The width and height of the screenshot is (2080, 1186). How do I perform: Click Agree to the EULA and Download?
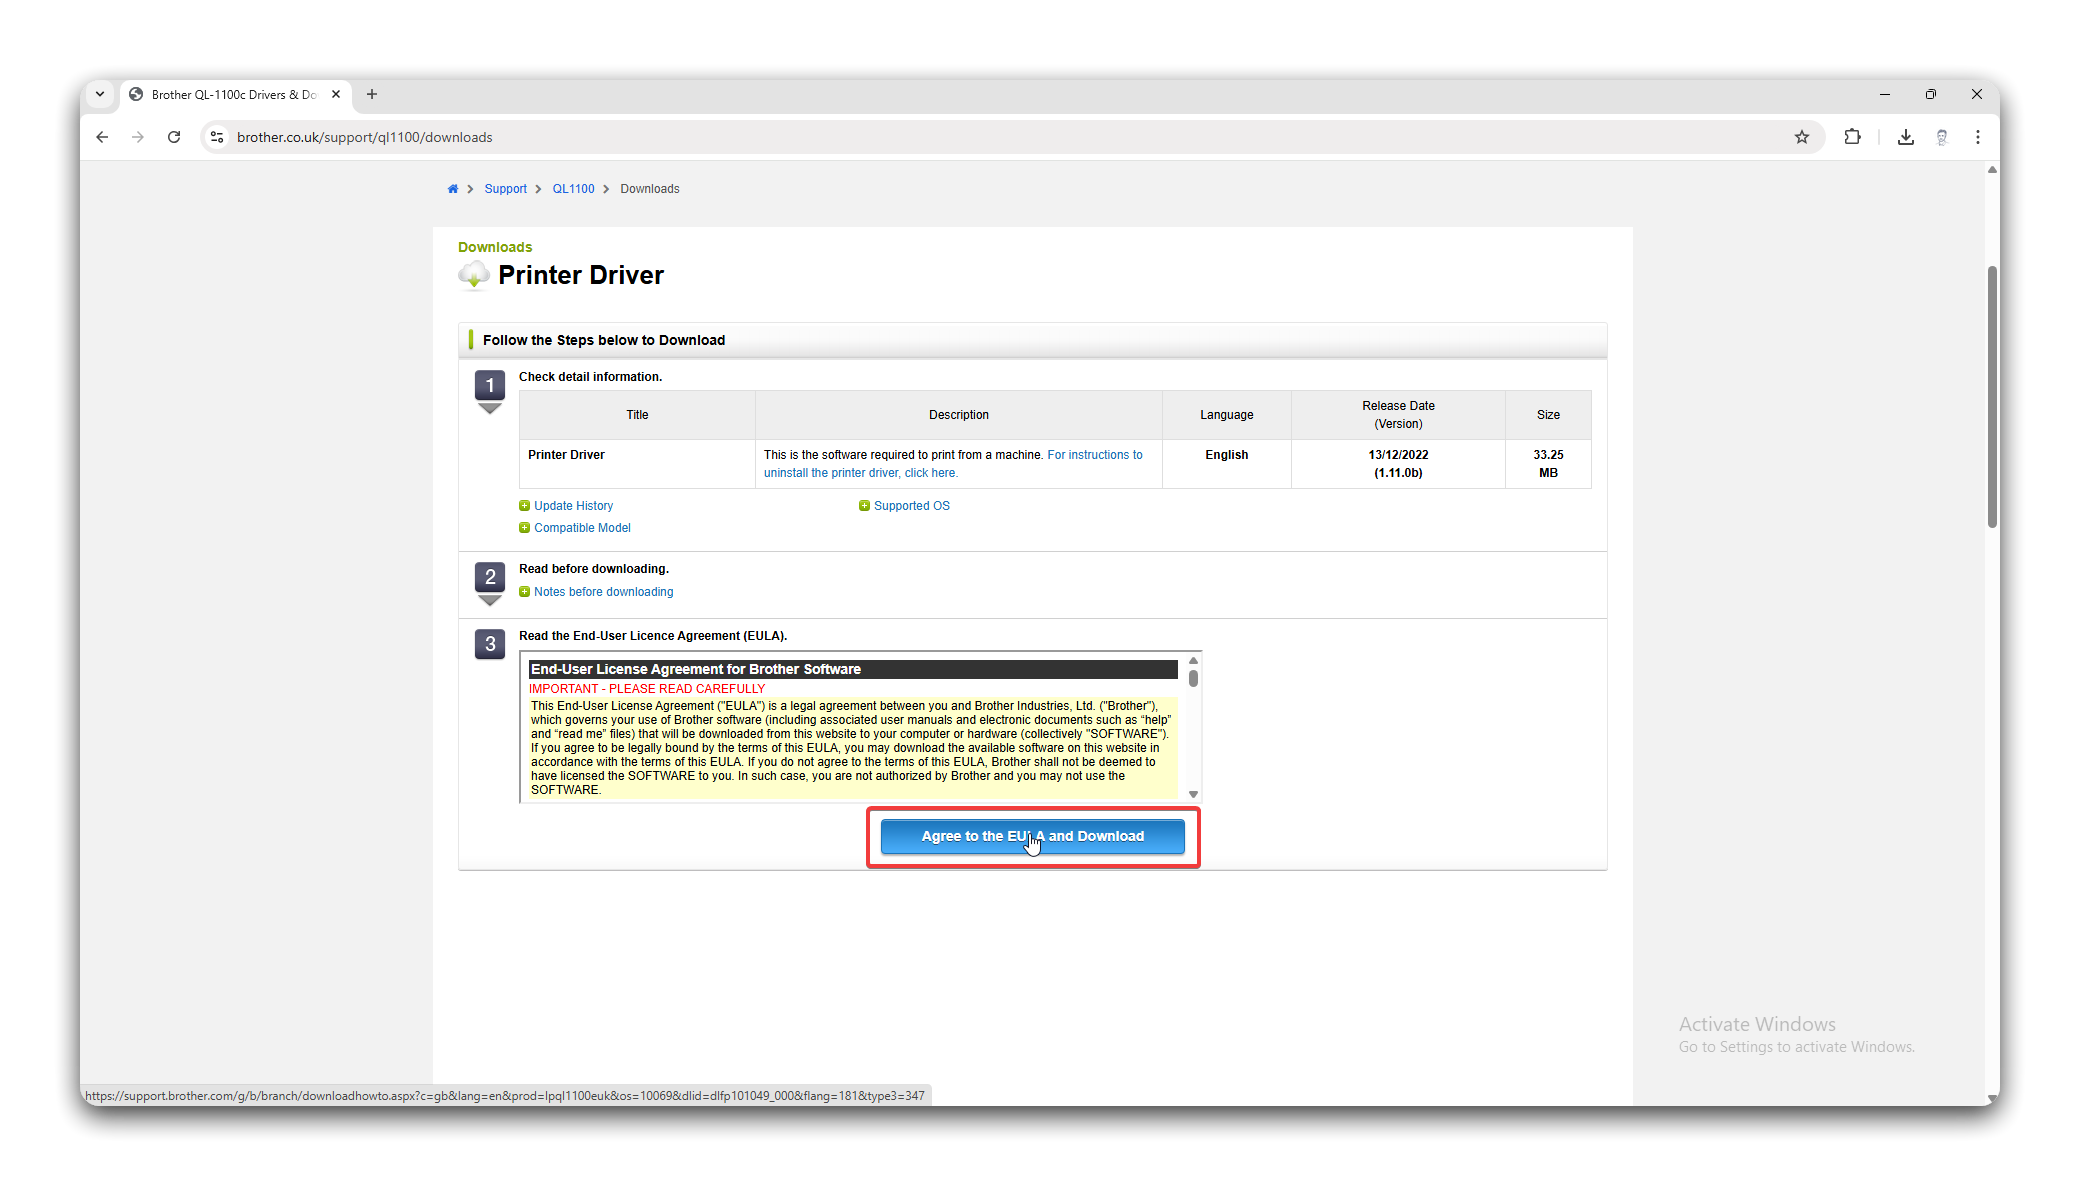click(x=1032, y=836)
